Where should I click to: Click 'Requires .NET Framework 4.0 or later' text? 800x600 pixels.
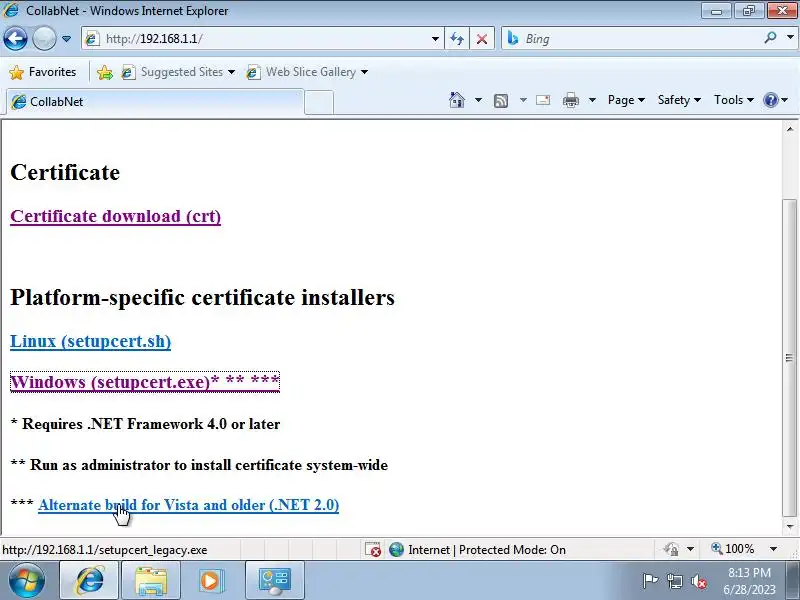145,424
